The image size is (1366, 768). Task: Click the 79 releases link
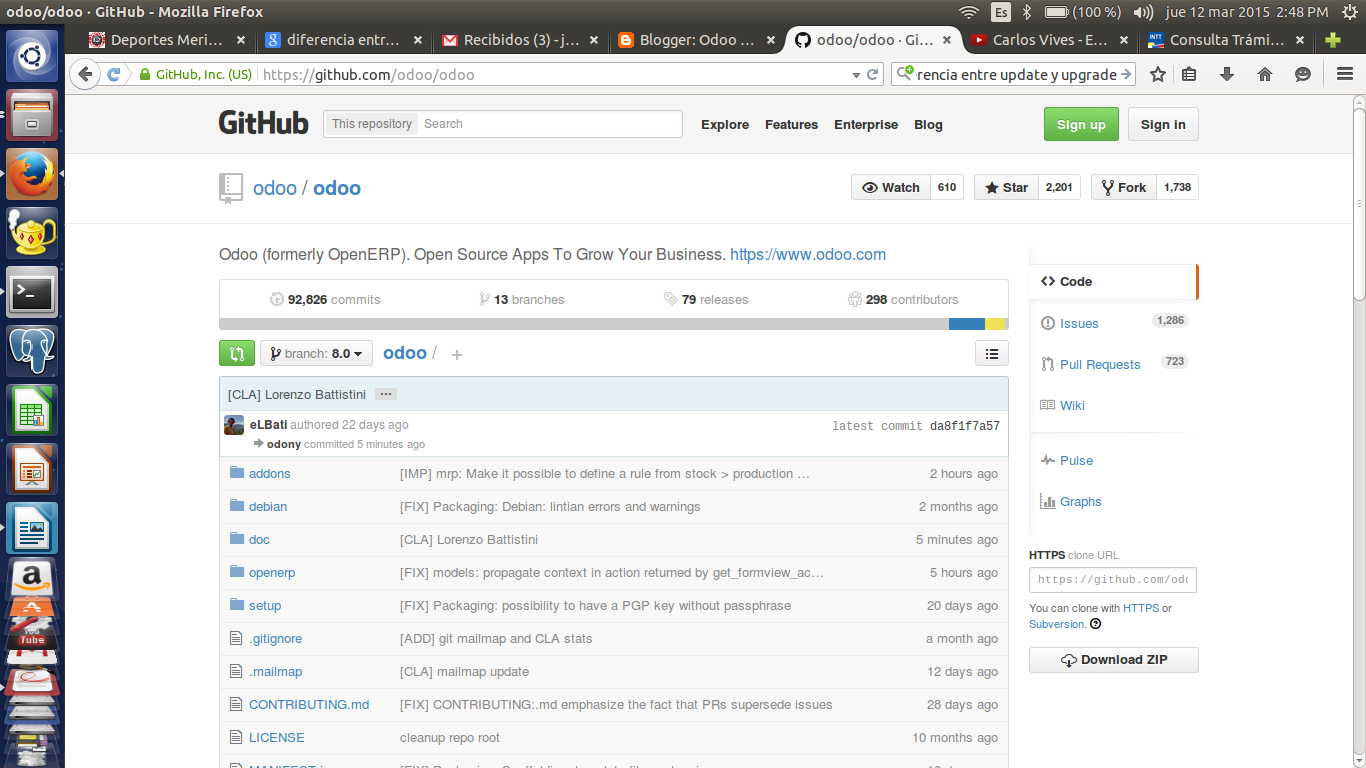tap(706, 299)
